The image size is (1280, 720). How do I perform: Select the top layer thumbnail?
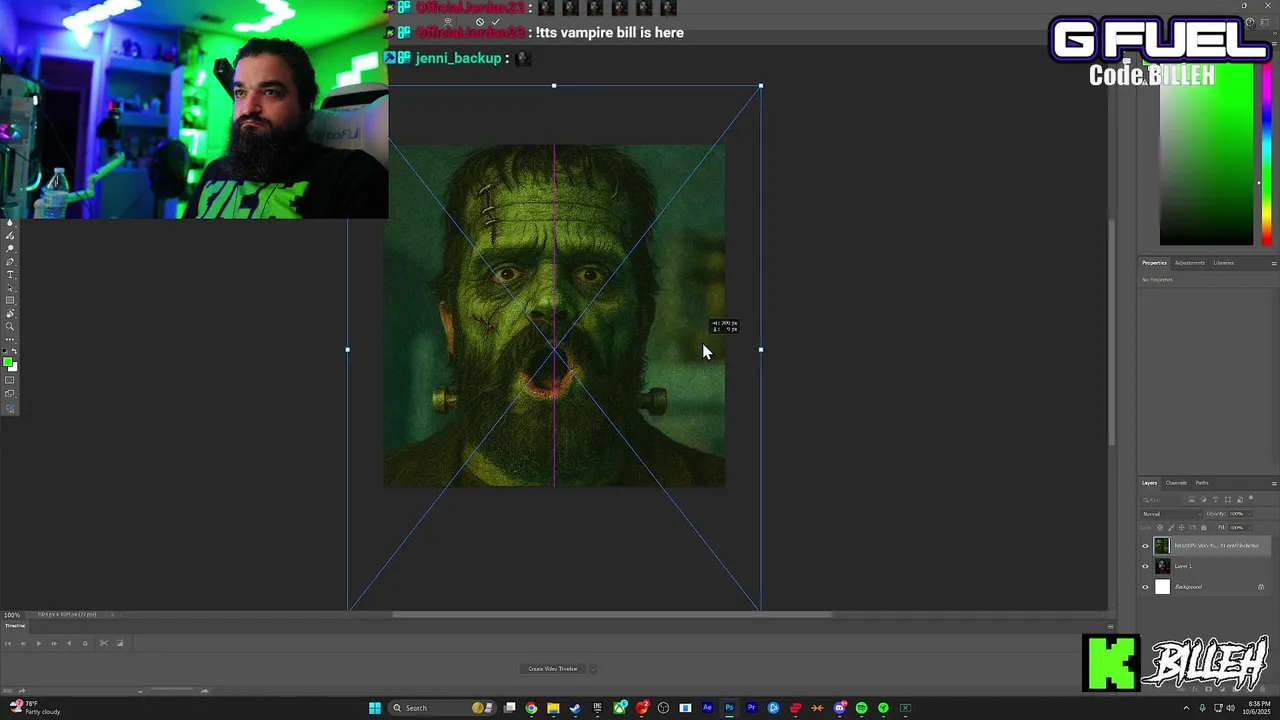click(x=1162, y=546)
